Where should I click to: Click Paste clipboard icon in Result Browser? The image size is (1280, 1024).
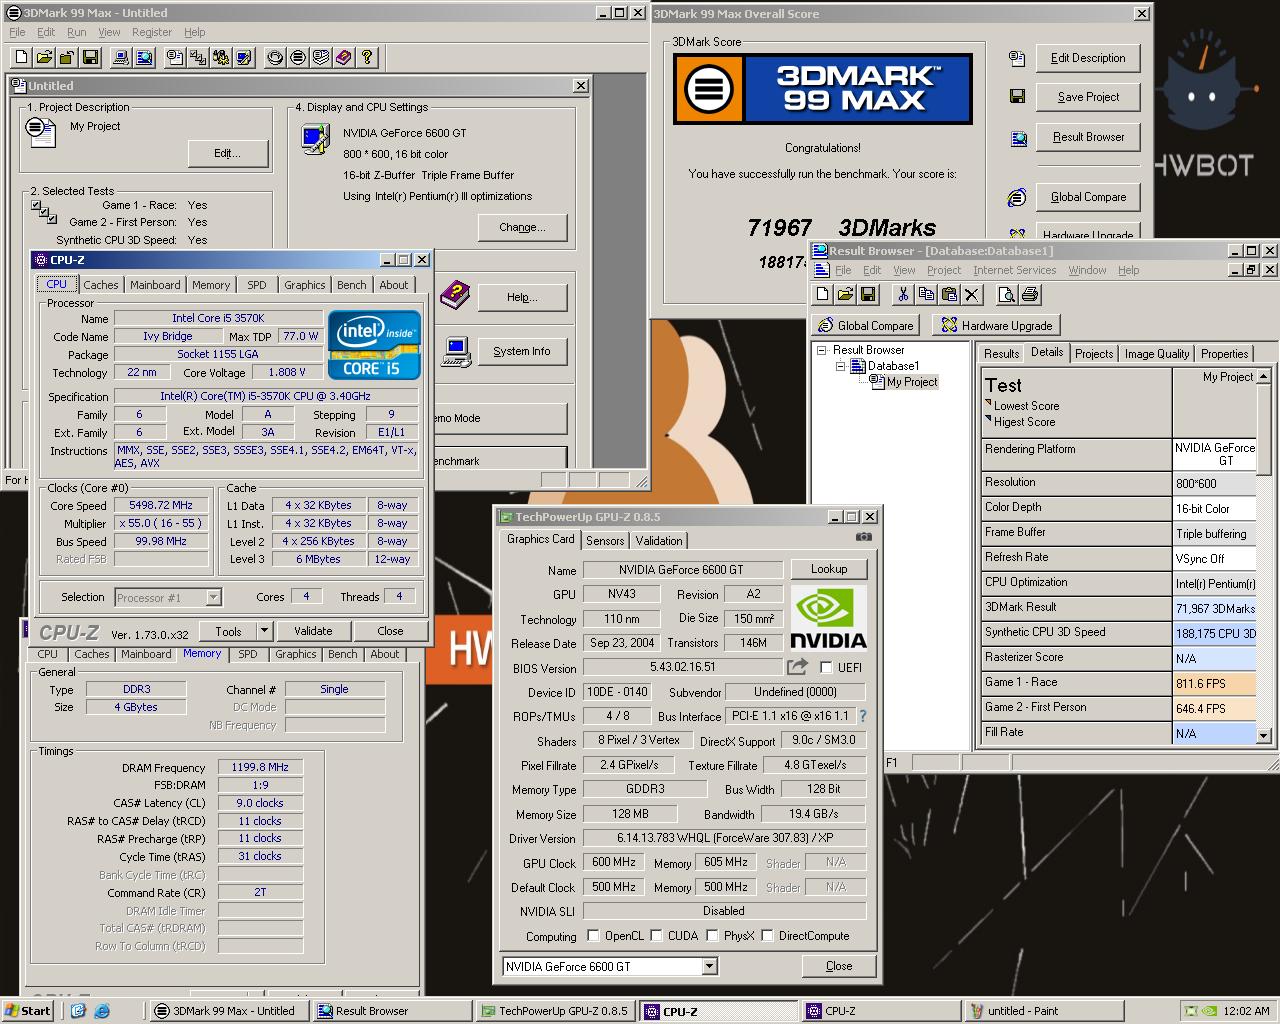(x=949, y=294)
